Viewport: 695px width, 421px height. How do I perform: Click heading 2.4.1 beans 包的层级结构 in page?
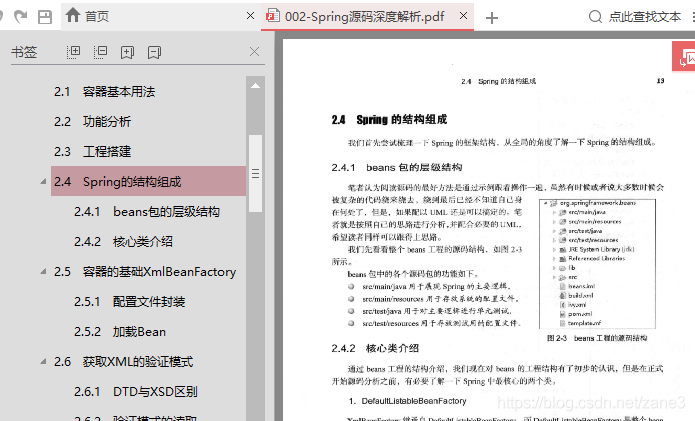tap(397, 168)
